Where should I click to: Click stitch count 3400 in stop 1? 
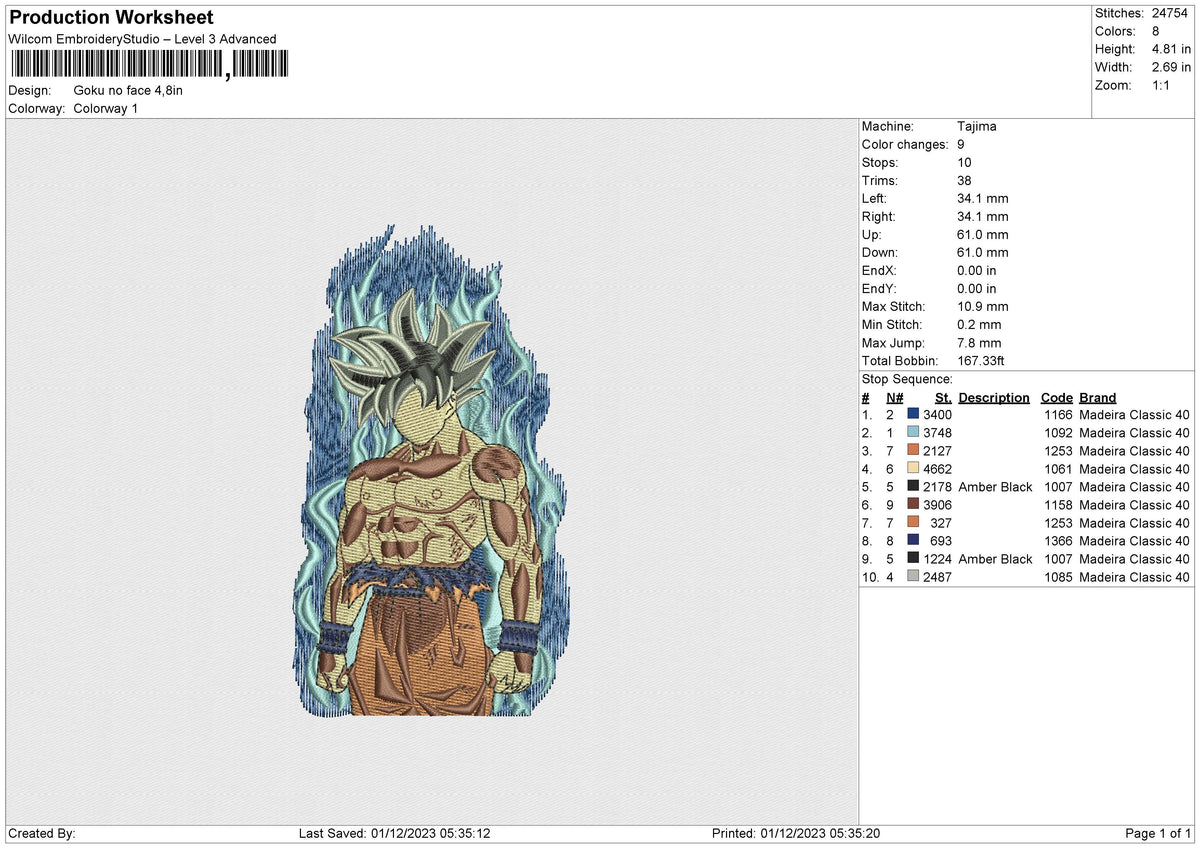[x=937, y=414]
